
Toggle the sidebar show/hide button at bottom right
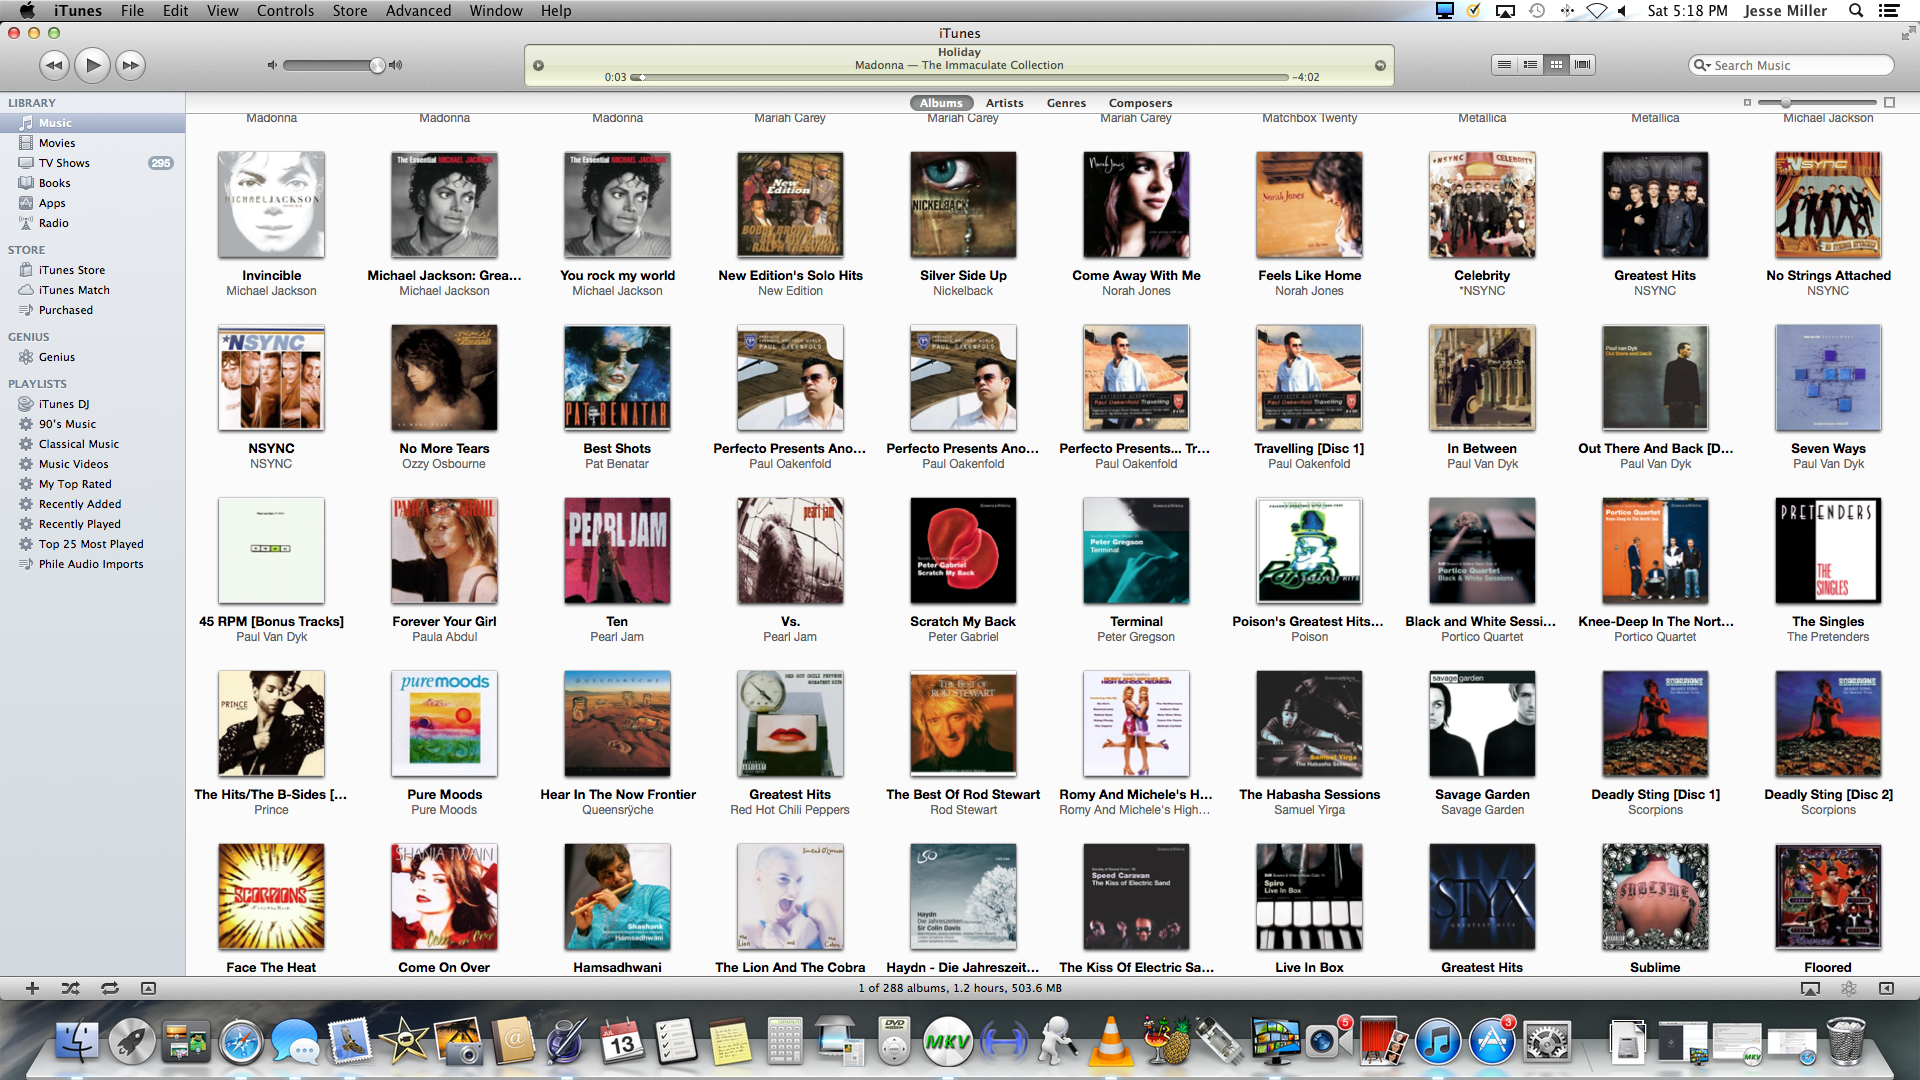(1886, 988)
